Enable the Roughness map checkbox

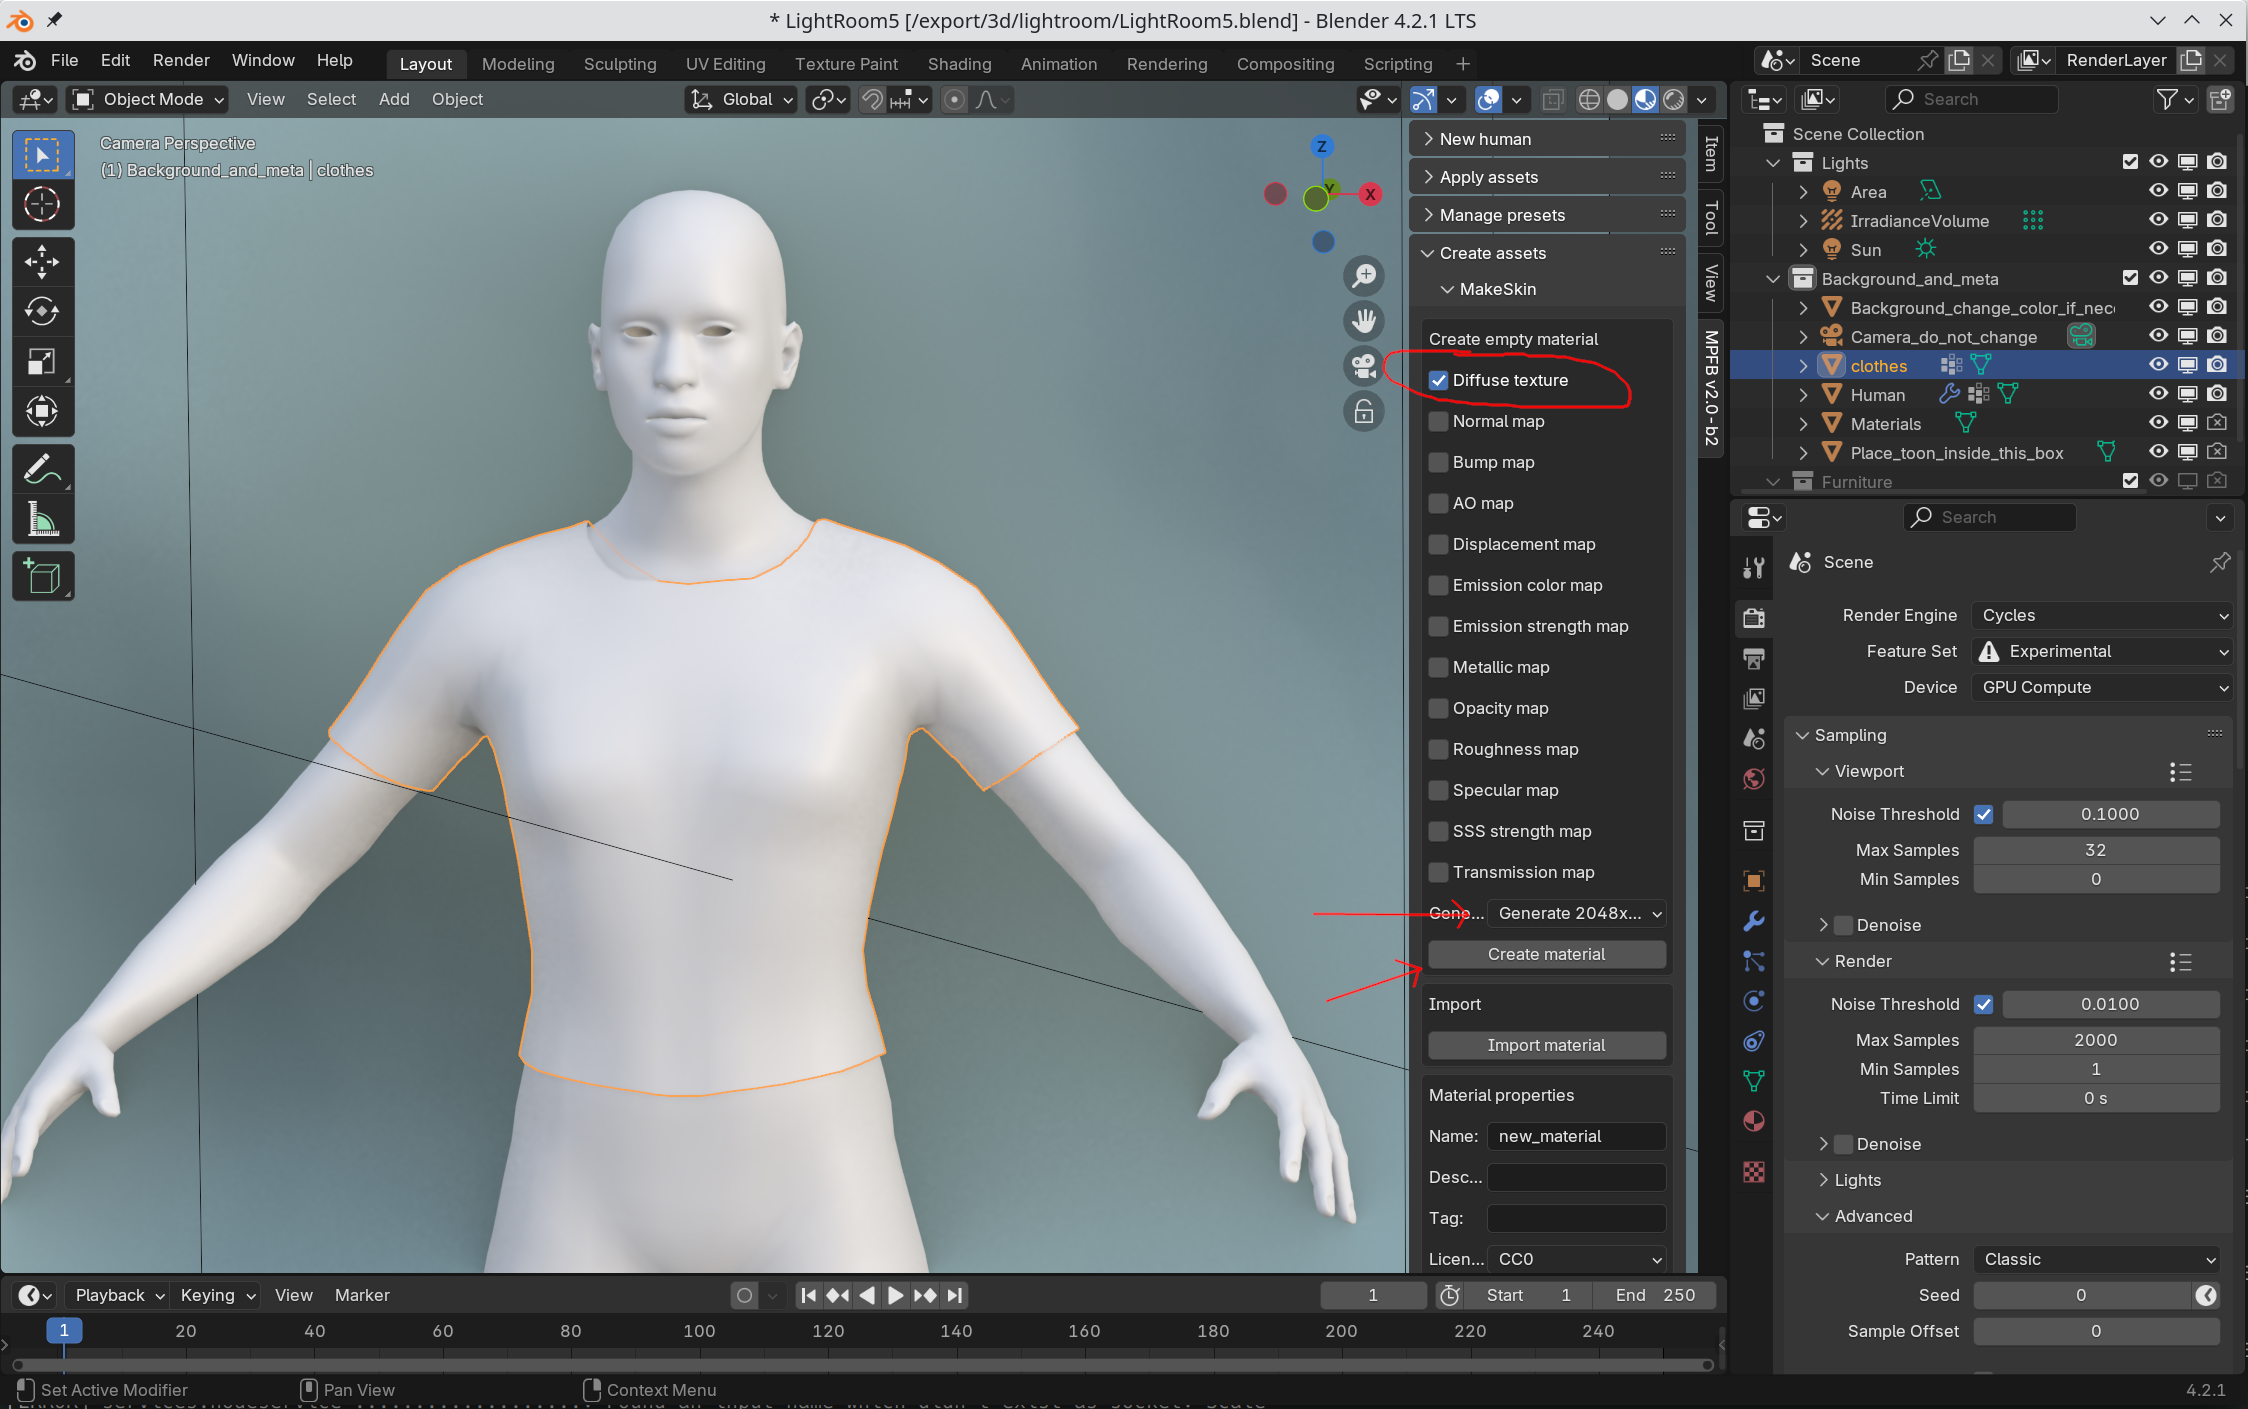click(x=1439, y=749)
